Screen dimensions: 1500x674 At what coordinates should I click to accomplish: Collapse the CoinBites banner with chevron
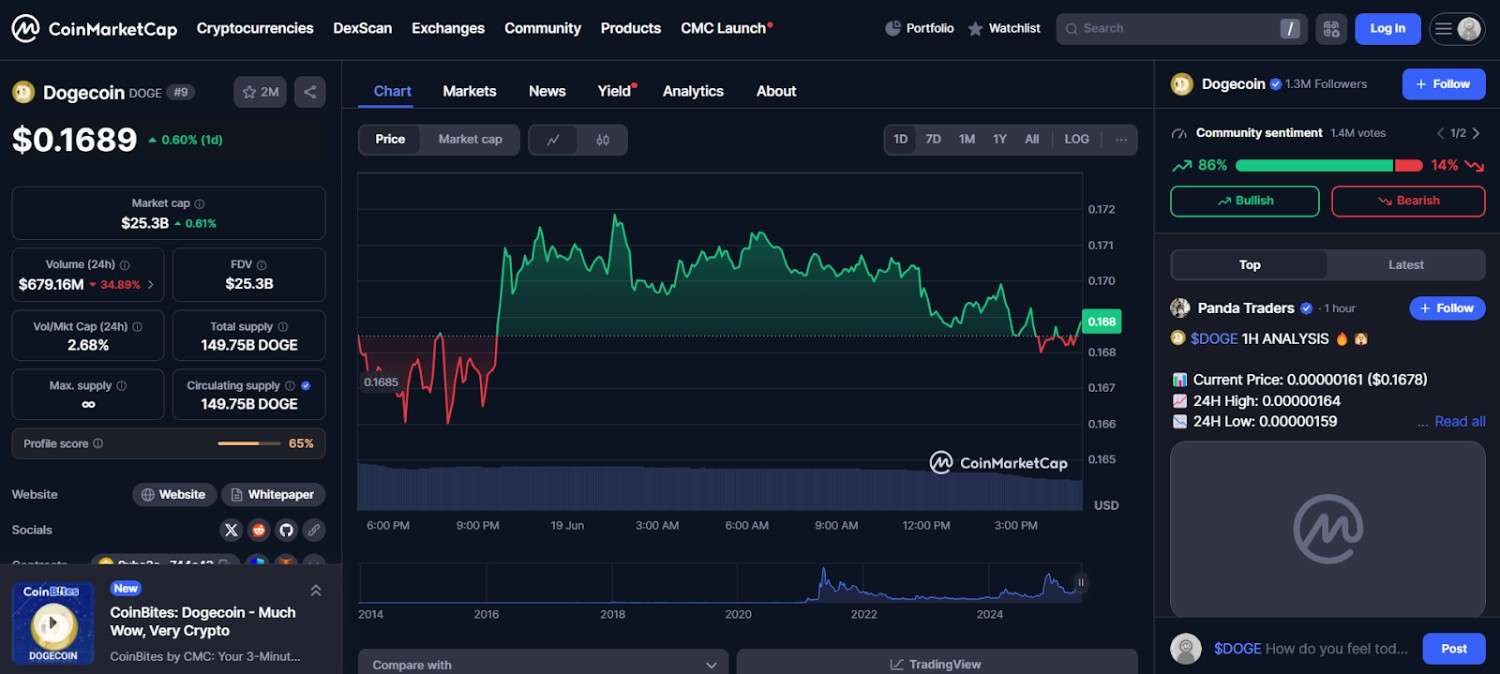point(316,591)
